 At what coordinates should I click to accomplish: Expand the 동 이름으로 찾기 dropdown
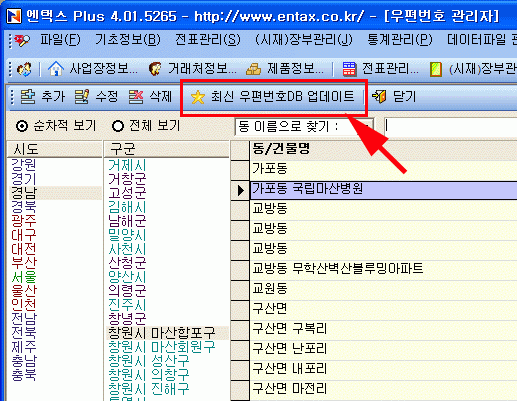click(366, 127)
